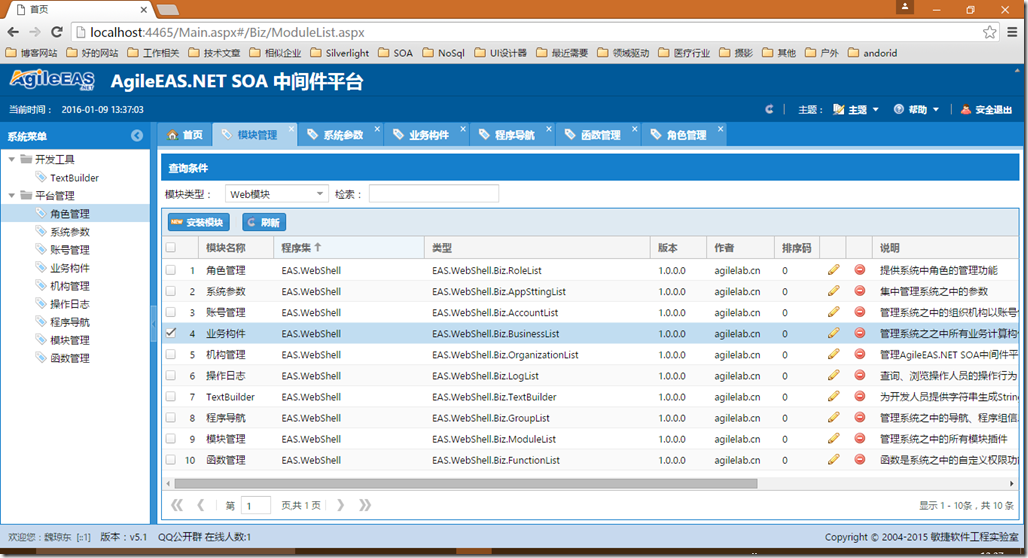This screenshot has height=558, width=1028.
Task: Edit the TextBuilder module row
Action: tap(833, 396)
